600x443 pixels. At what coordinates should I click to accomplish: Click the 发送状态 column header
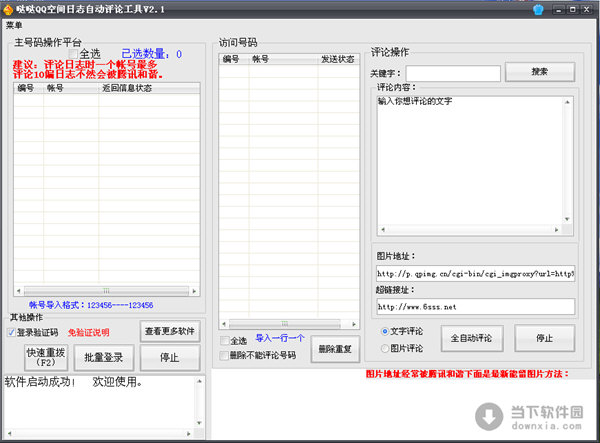click(x=338, y=59)
